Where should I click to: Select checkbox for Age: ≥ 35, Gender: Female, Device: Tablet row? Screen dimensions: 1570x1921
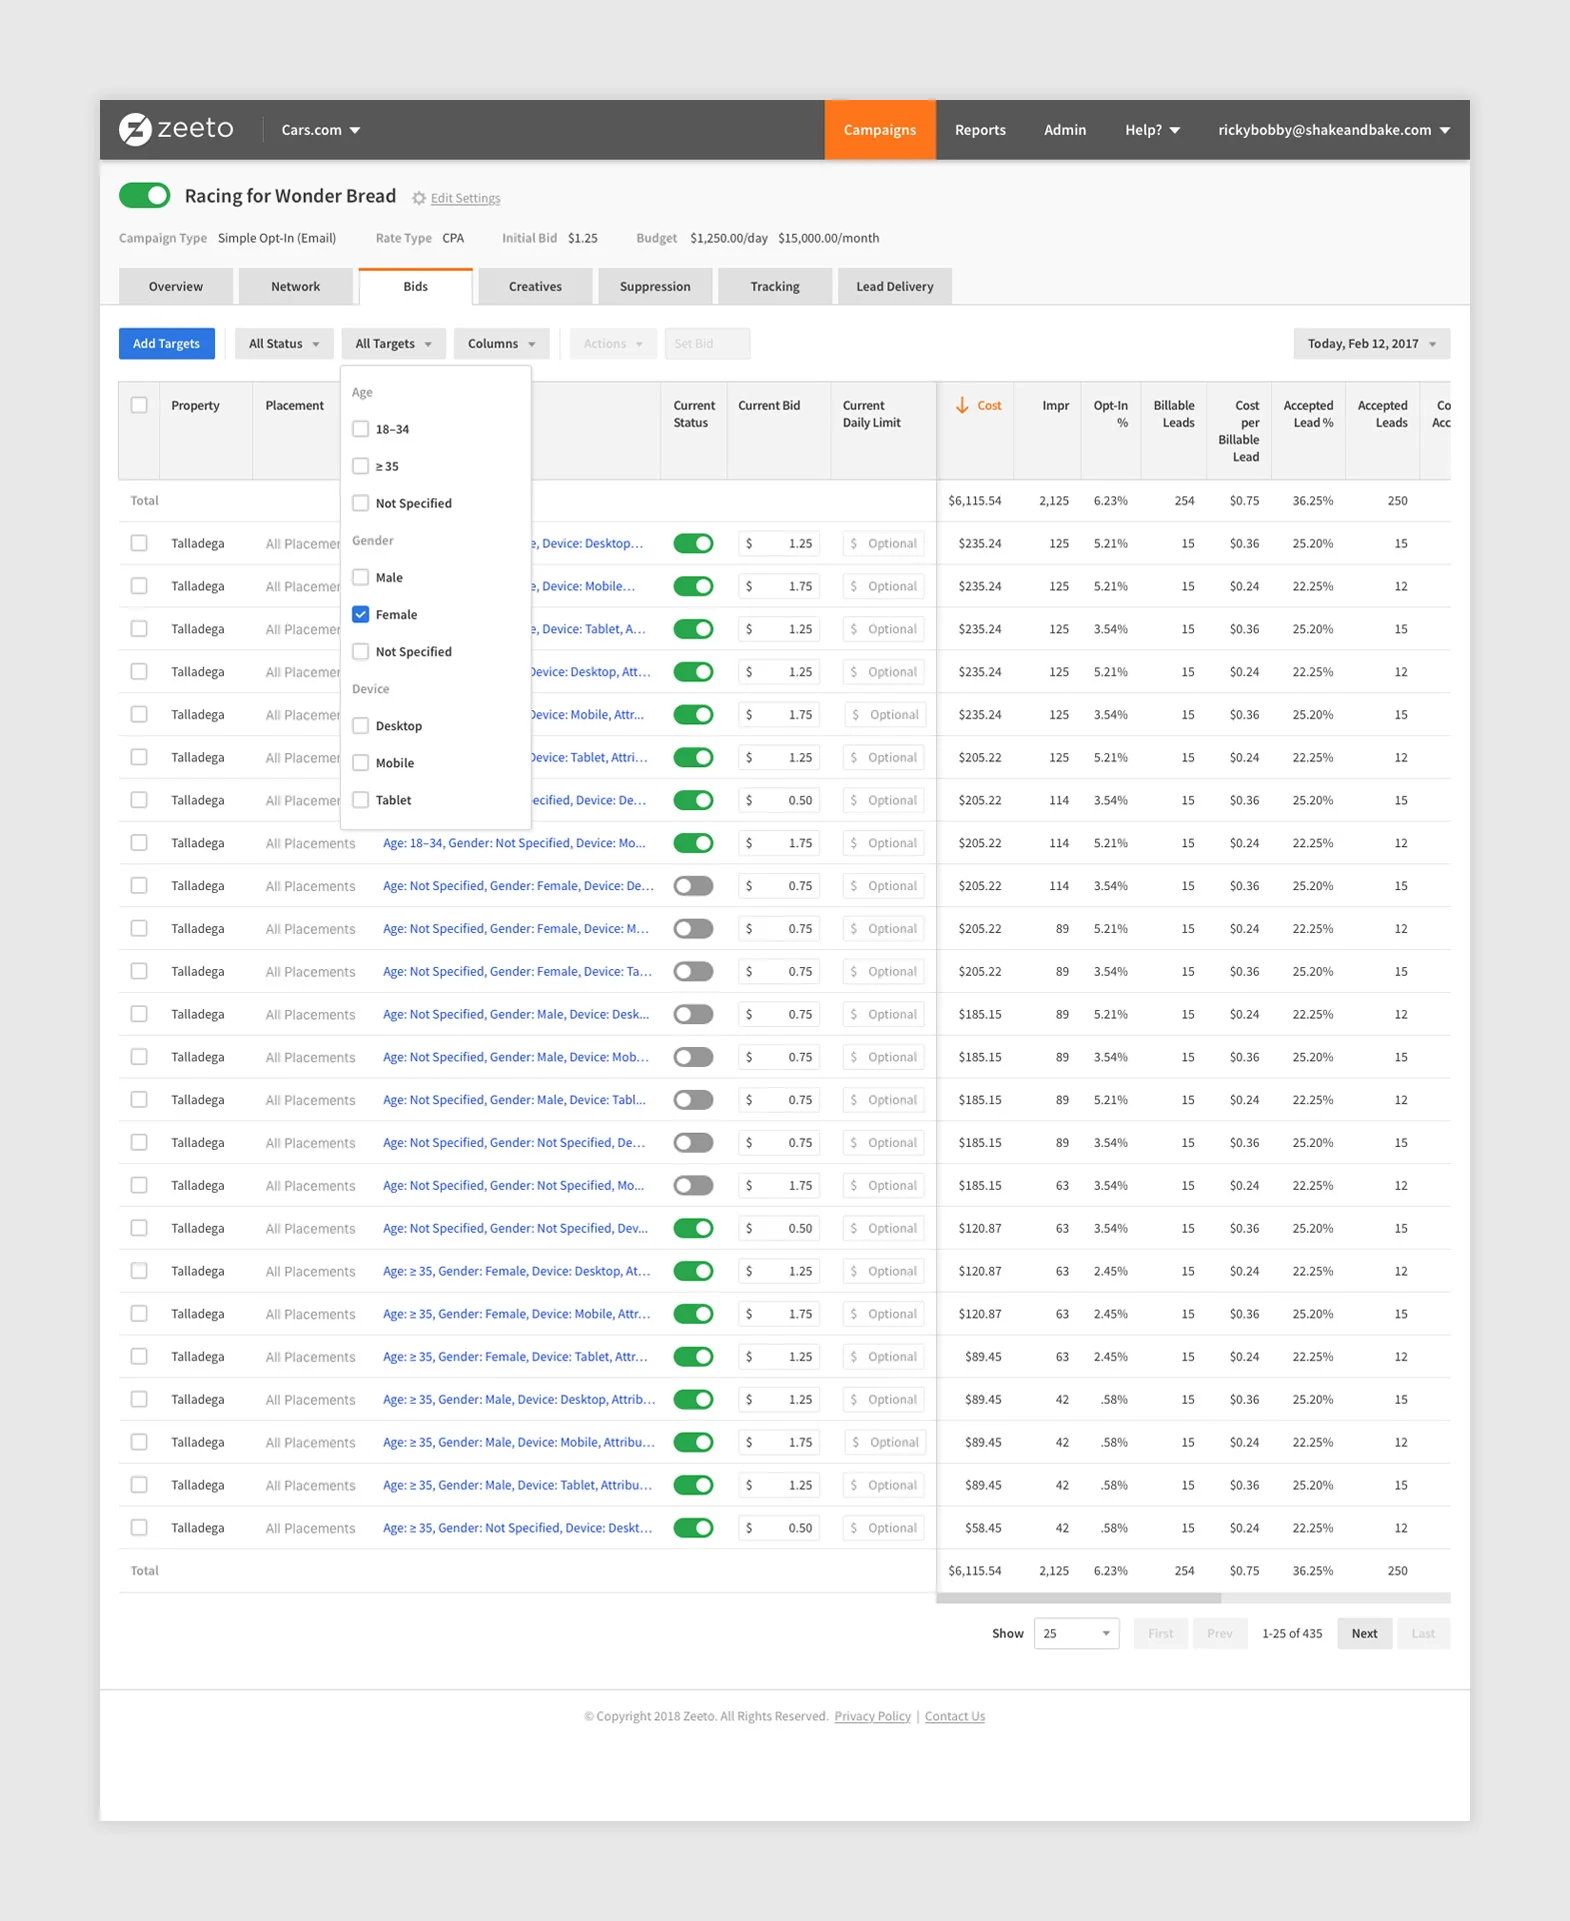tap(139, 1357)
